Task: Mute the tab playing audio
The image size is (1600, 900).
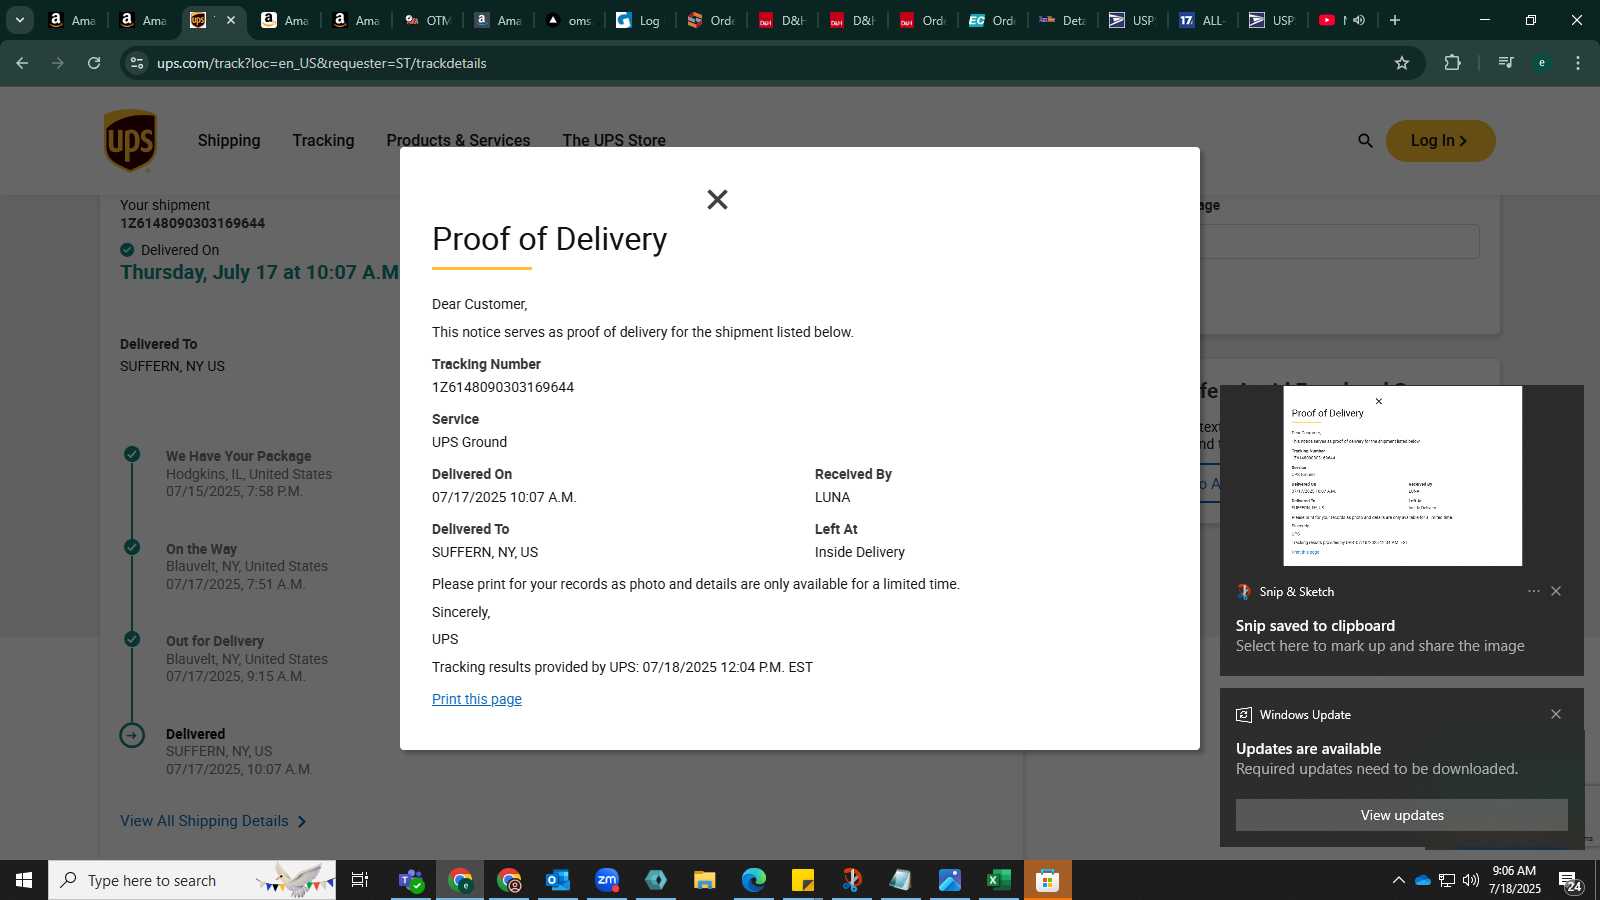Action: [x=1359, y=20]
